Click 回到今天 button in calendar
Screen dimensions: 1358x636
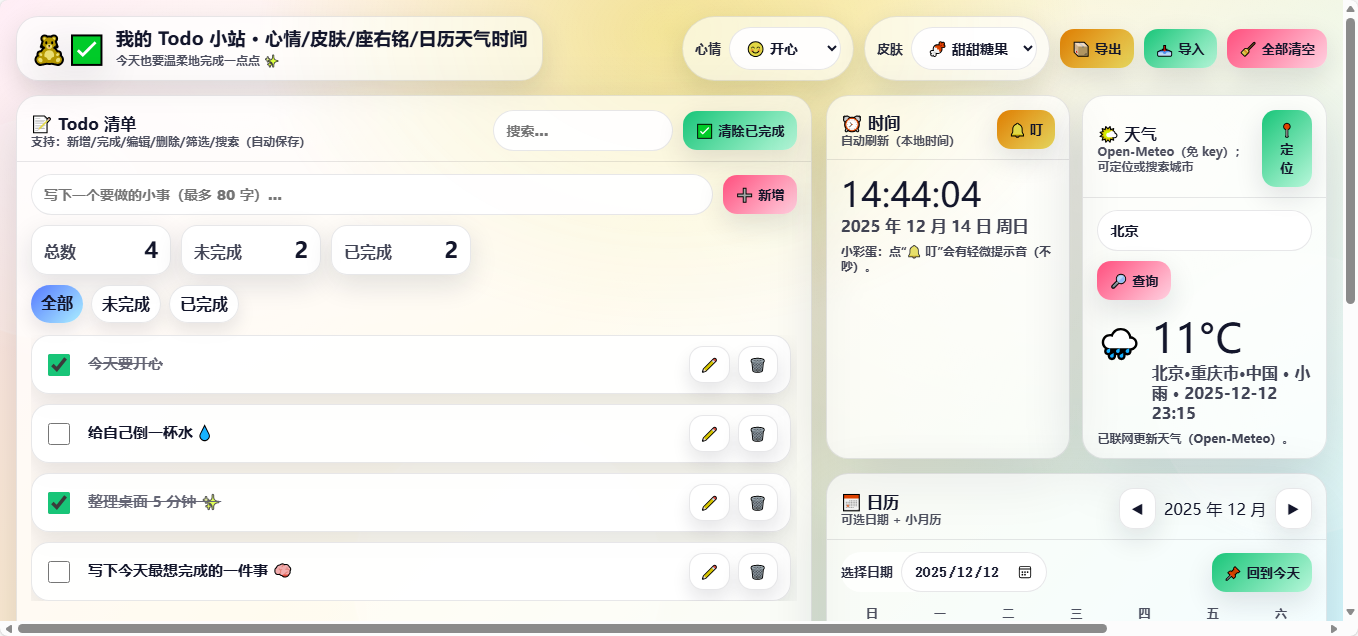1262,573
